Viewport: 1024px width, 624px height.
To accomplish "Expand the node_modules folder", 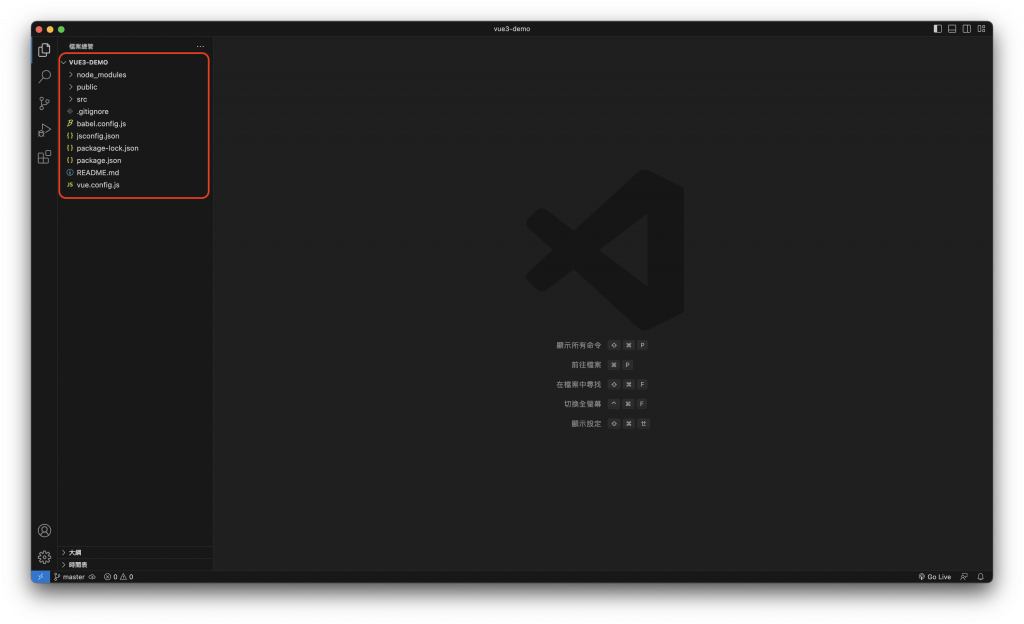I will [135, 74].
